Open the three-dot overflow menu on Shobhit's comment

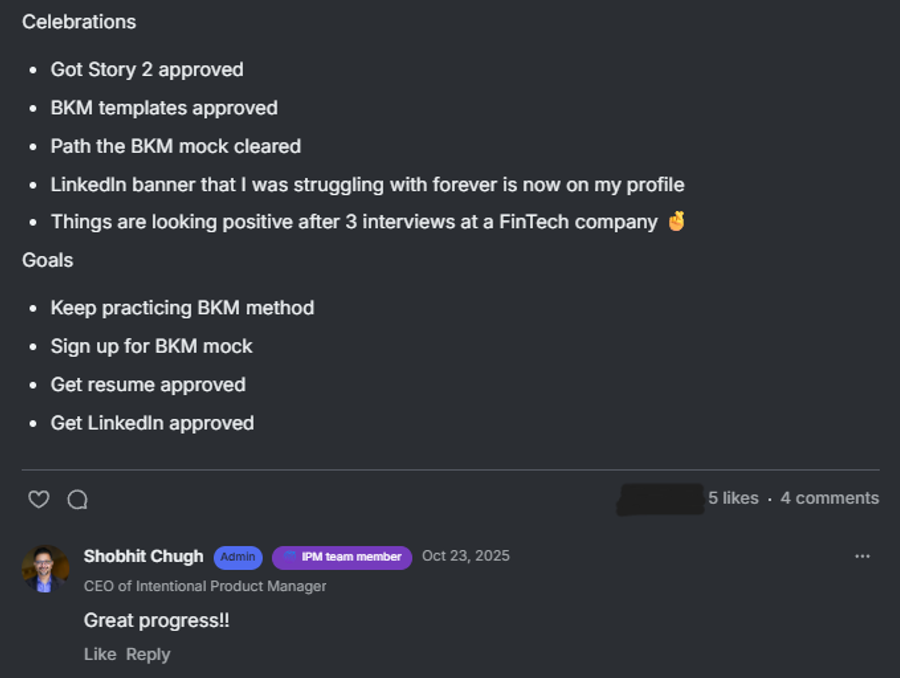(x=862, y=556)
